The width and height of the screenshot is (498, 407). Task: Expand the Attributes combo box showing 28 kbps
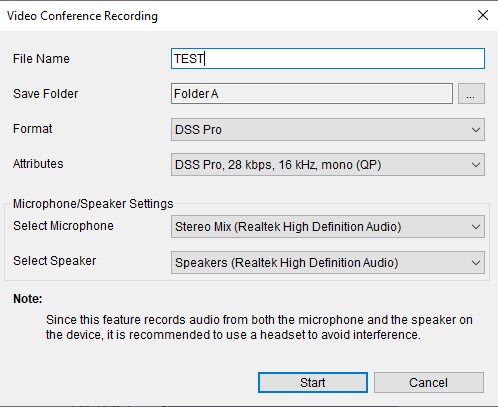coord(328,164)
